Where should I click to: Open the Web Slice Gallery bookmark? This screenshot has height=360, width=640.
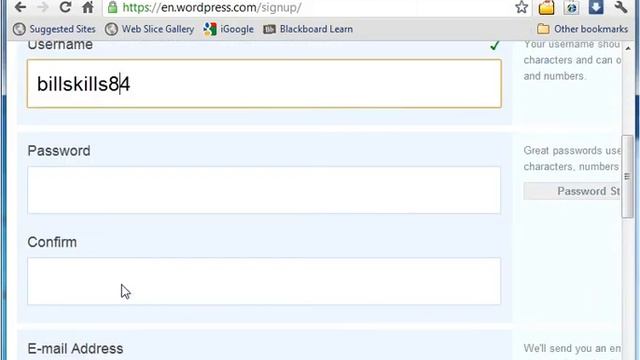[x=149, y=29]
